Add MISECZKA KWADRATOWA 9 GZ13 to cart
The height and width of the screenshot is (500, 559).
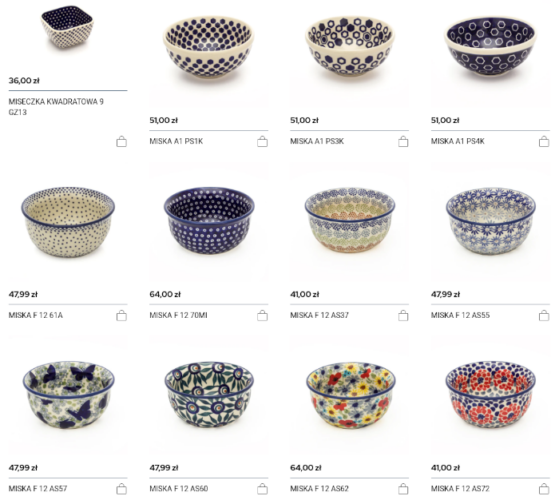[x=122, y=141]
